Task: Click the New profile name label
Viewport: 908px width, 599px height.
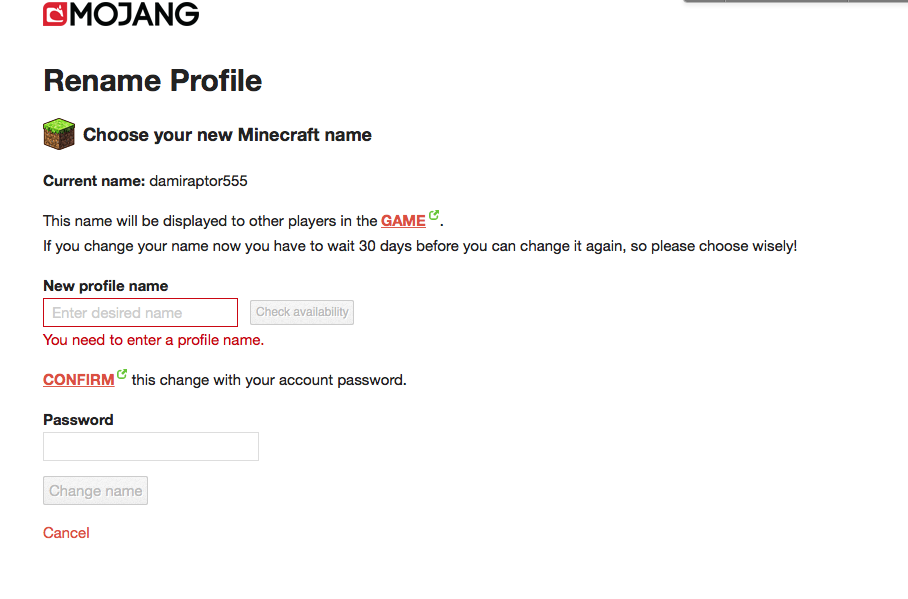Action: 105,286
